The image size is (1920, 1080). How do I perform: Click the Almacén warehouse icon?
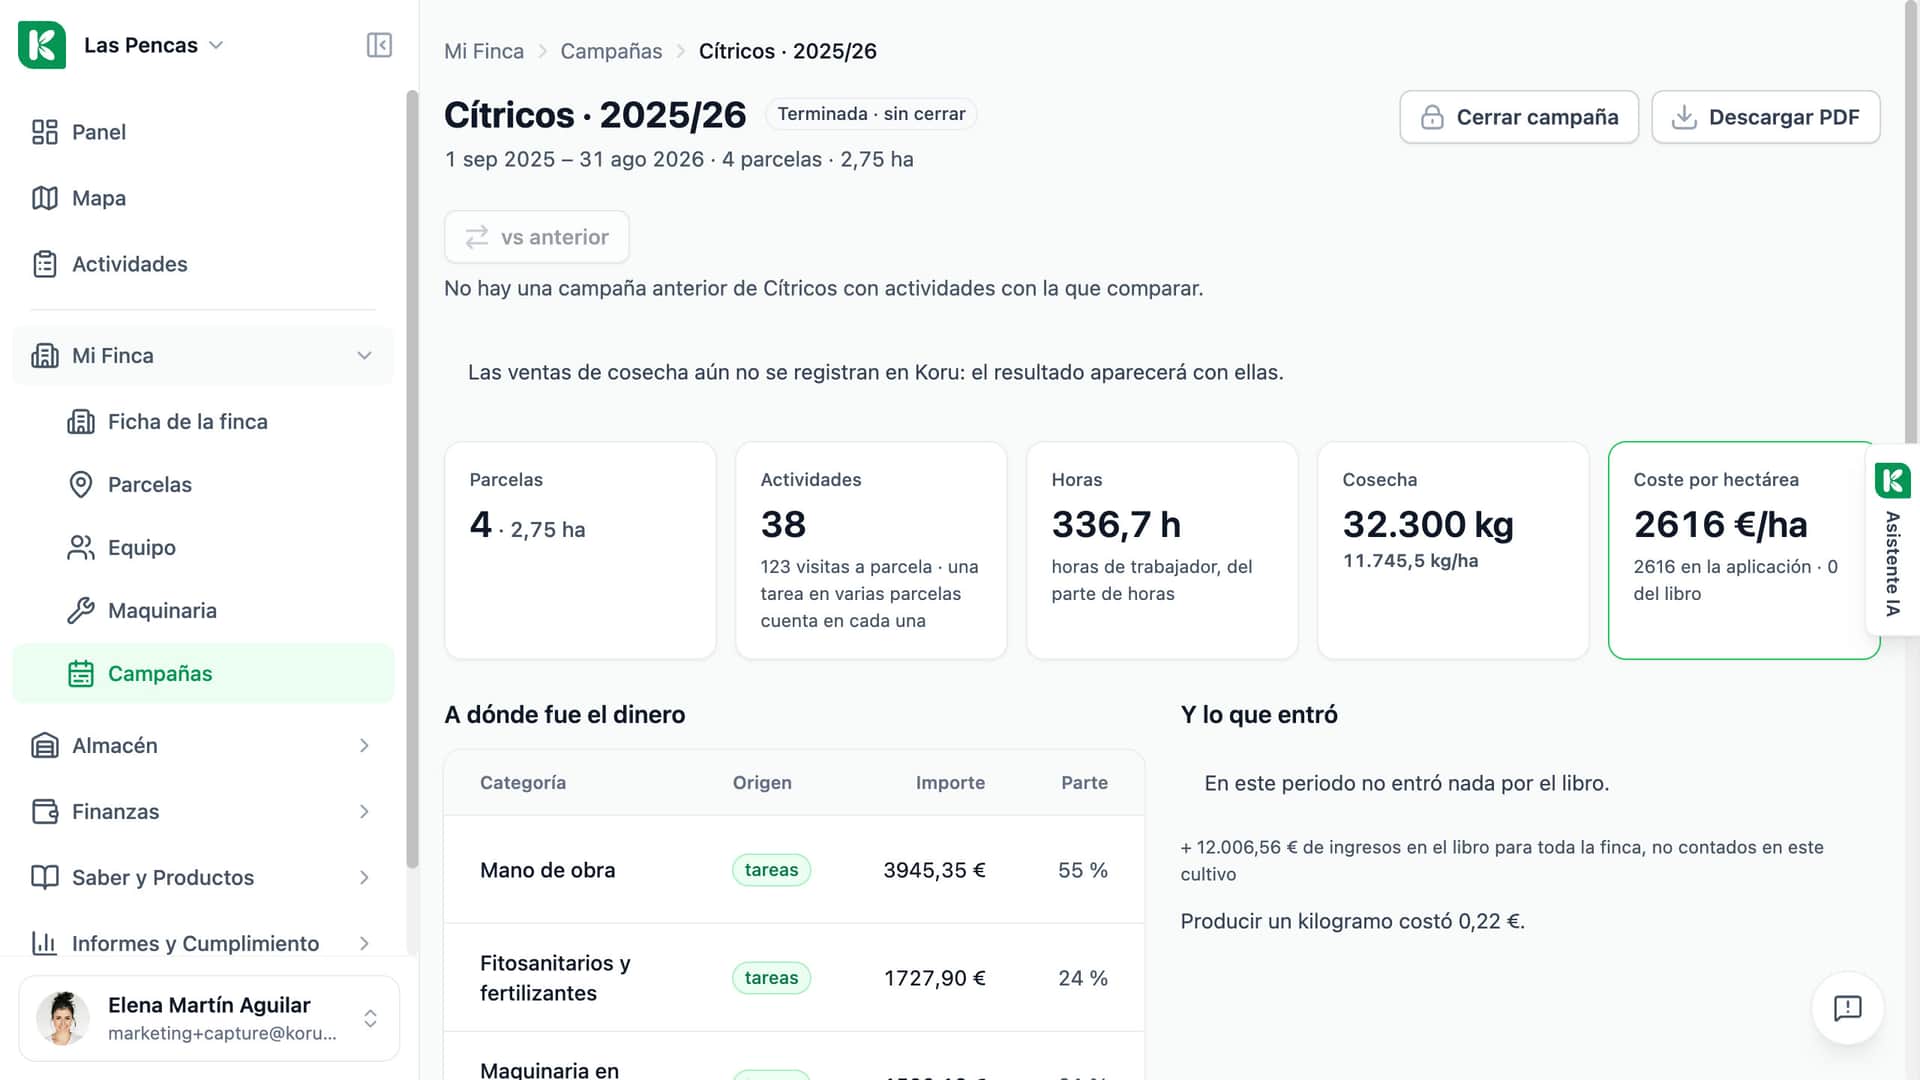[x=45, y=746]
